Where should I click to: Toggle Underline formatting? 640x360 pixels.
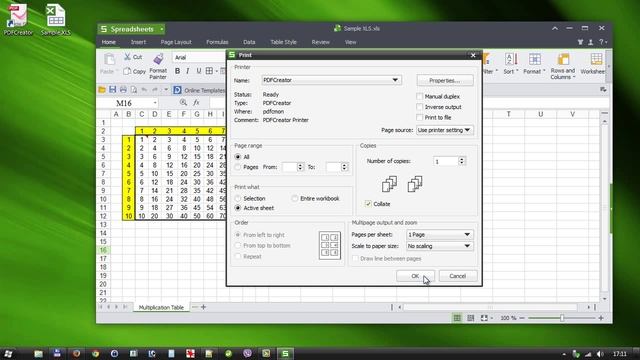[199, 71]
